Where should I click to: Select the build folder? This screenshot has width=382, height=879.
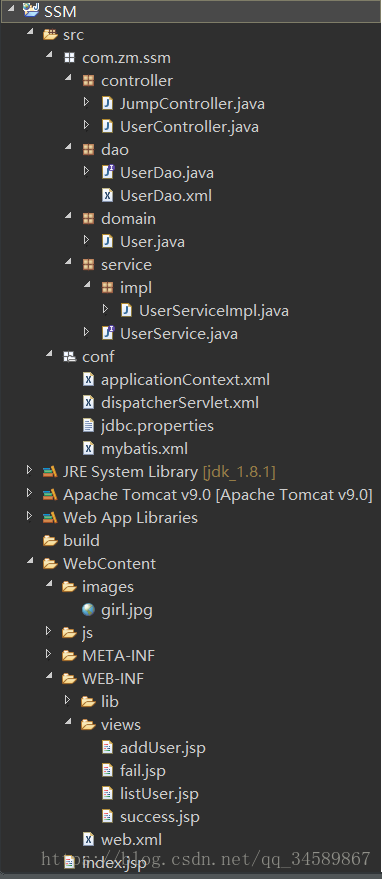pos(81,540)
